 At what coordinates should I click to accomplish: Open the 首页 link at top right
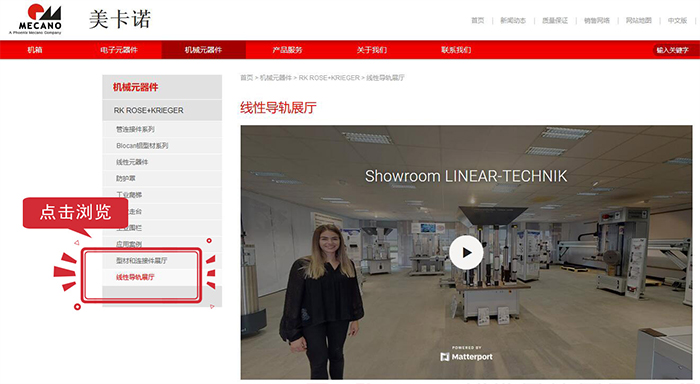pos(478,21)
